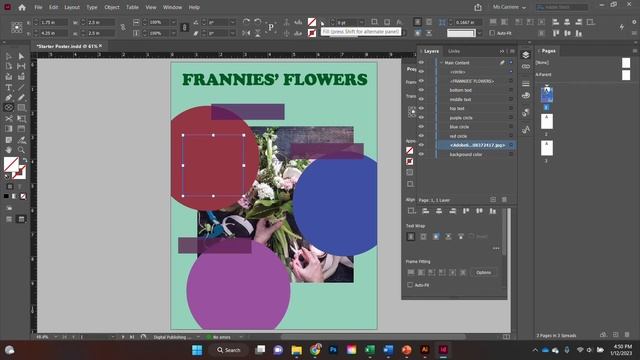Open the rotation angle dropdown
Image resolution: width=640 pixels, height=360 pixels.
[232, 22]
